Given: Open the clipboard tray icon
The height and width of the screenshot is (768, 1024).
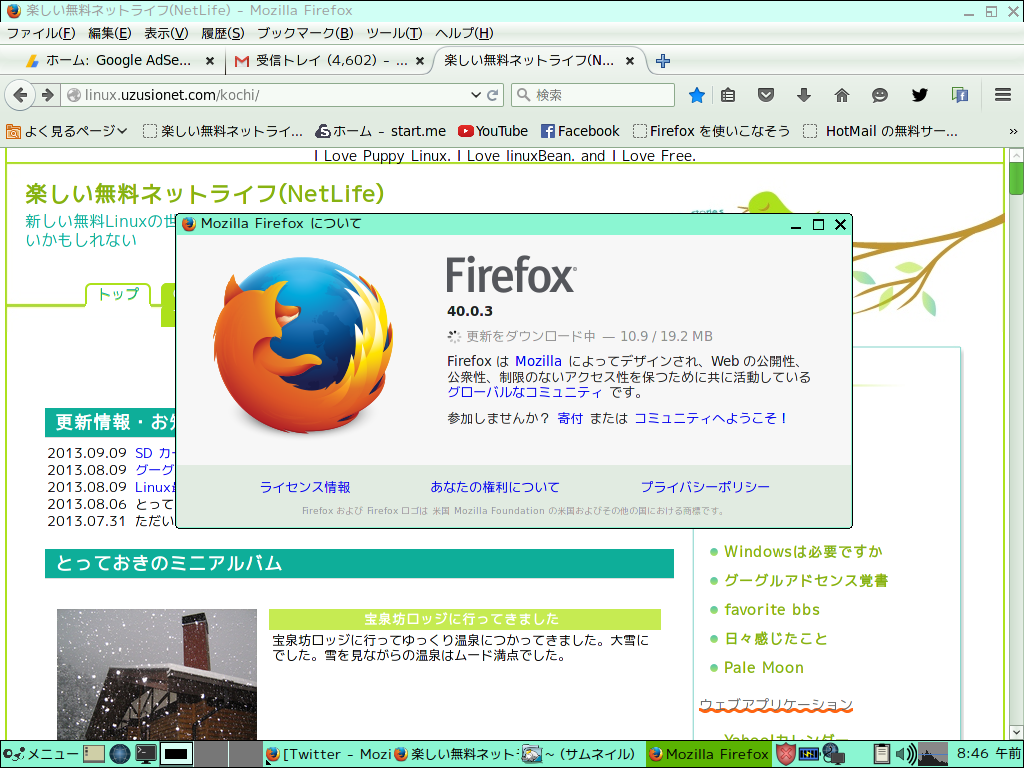Looking at the screenshot, I should (x=881, y=754).
